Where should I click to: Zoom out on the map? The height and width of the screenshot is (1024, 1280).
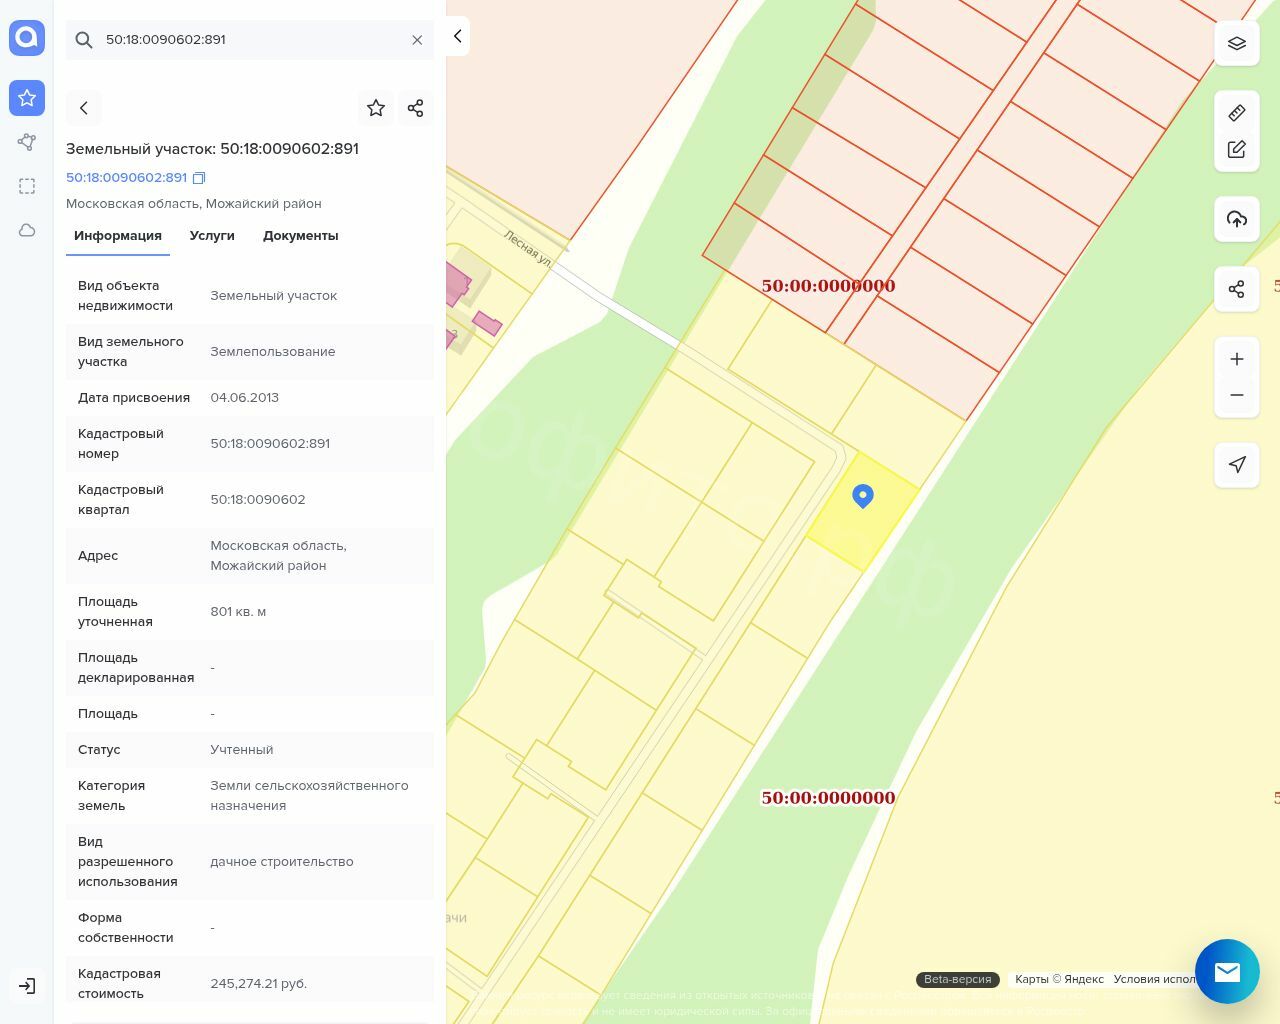(1237, 395)
